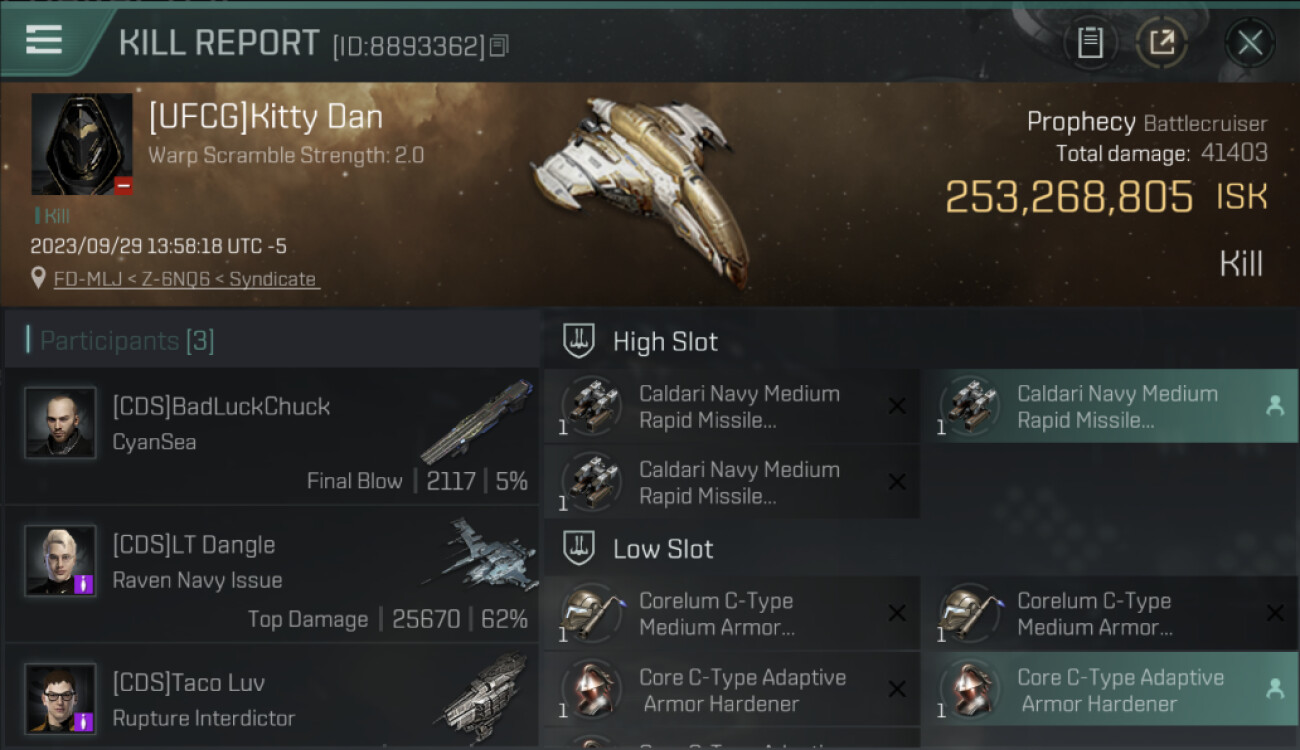
Task: Close the kill report window
Action: click(1250, 43)
